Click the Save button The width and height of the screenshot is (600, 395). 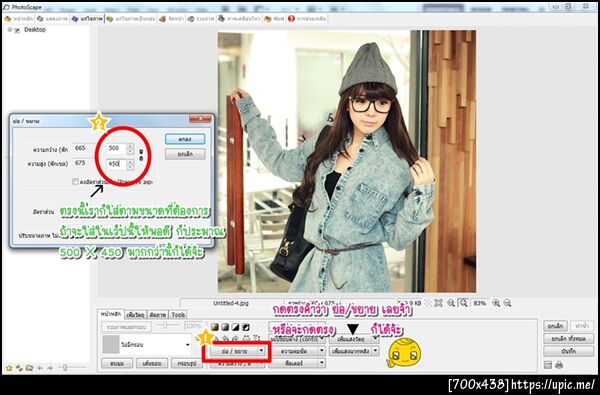[x=569, y=351]
